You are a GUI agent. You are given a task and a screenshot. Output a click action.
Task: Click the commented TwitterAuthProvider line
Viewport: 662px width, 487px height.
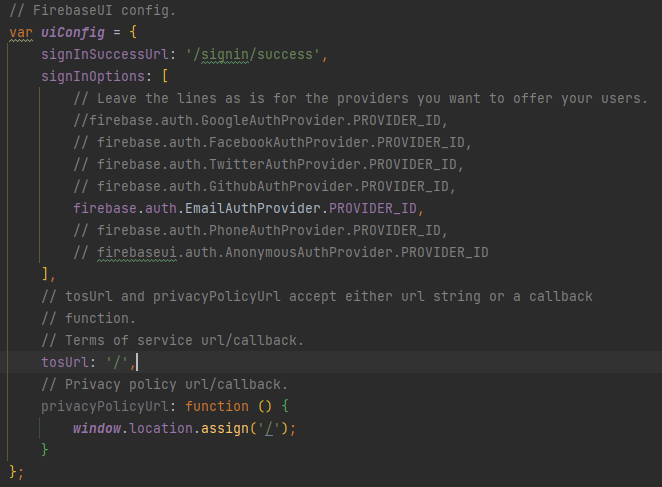(x=268, y=164)
